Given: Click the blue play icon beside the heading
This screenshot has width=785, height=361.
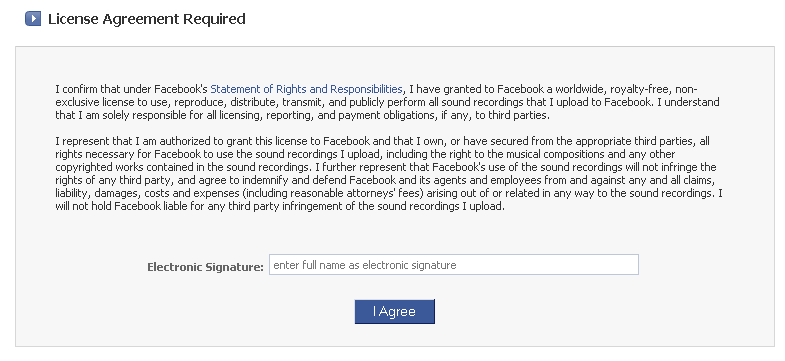Looking at the screenshot, I should click(33, 19).
